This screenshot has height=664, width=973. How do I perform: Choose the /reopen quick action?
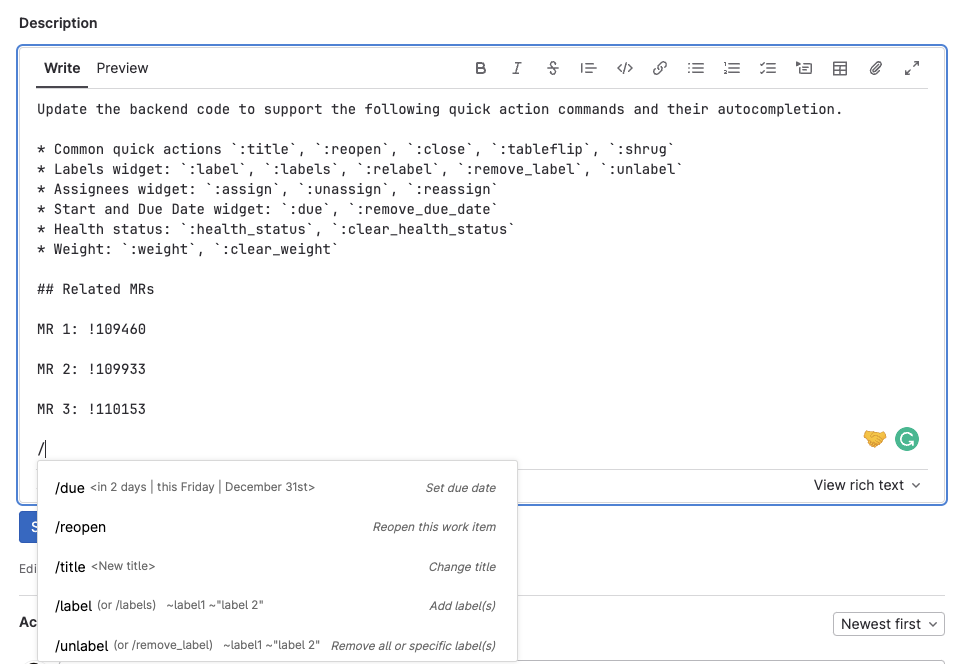point(276,527)
